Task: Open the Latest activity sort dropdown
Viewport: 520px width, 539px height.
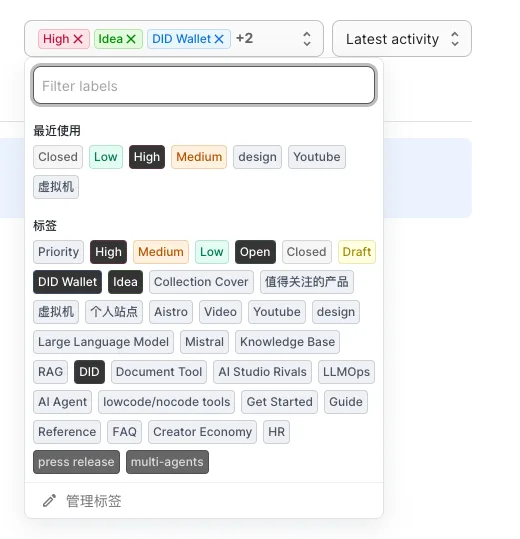Action: 402,38
